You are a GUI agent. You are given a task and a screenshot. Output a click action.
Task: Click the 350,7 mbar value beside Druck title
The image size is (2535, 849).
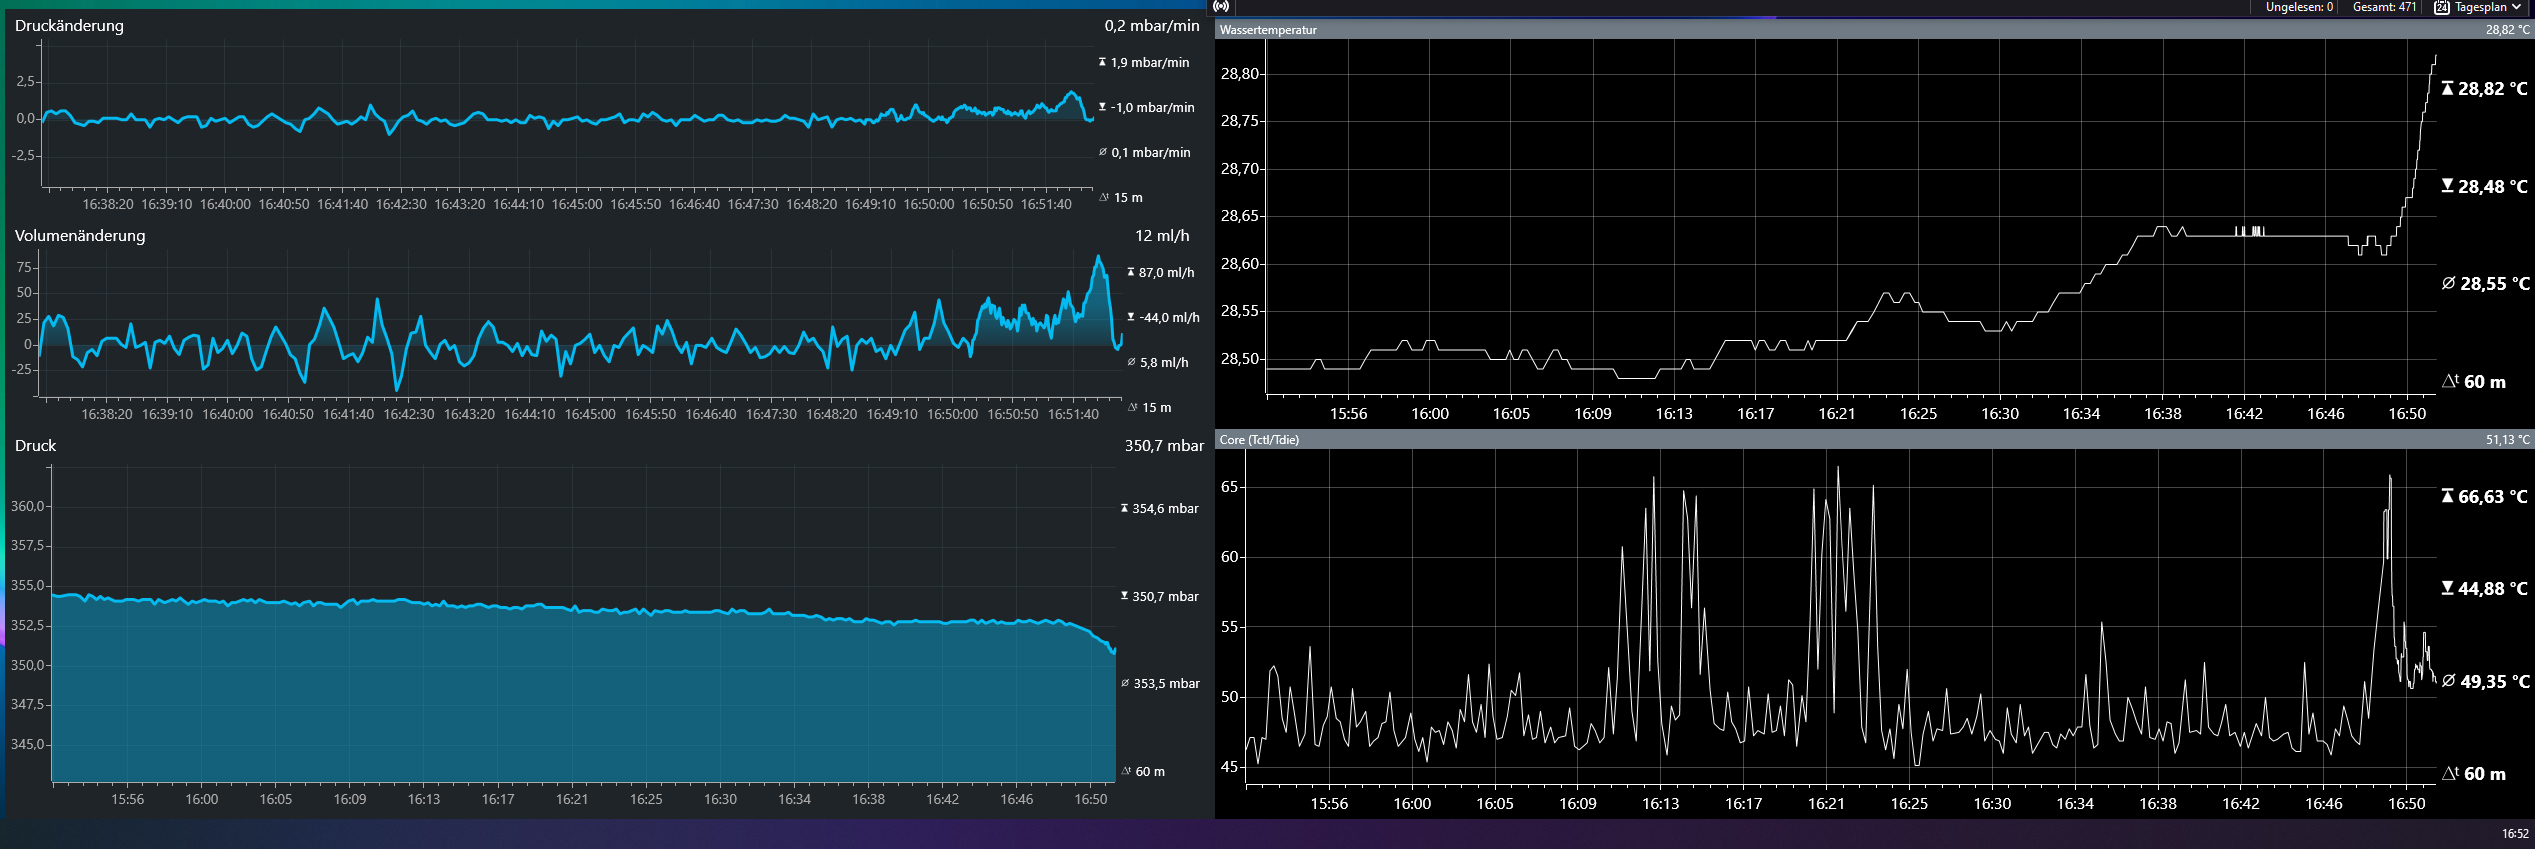pyautogui.click(x=1164, y=446)
